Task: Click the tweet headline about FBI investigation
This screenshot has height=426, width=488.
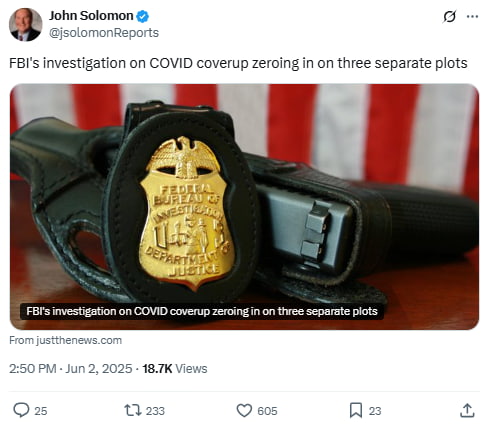Action: (x=238, y=63)
